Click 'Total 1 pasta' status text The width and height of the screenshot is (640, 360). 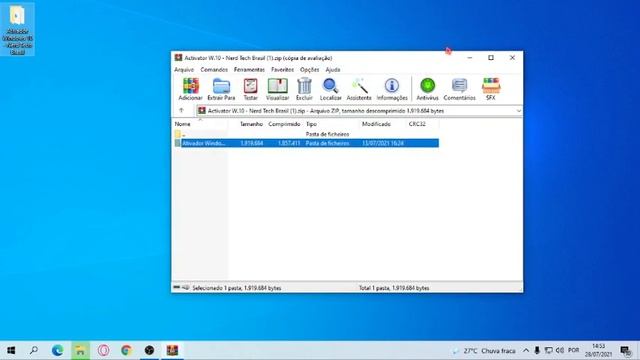(394, 288)
